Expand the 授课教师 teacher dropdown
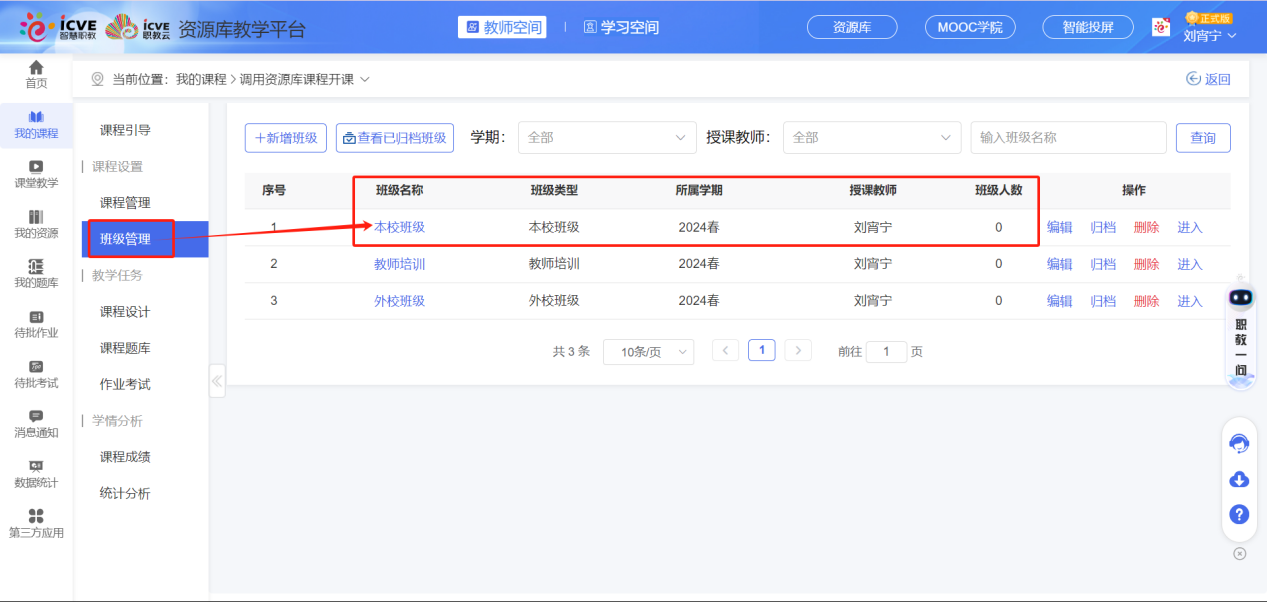1267x602 pixels. [x=871, y=137]
